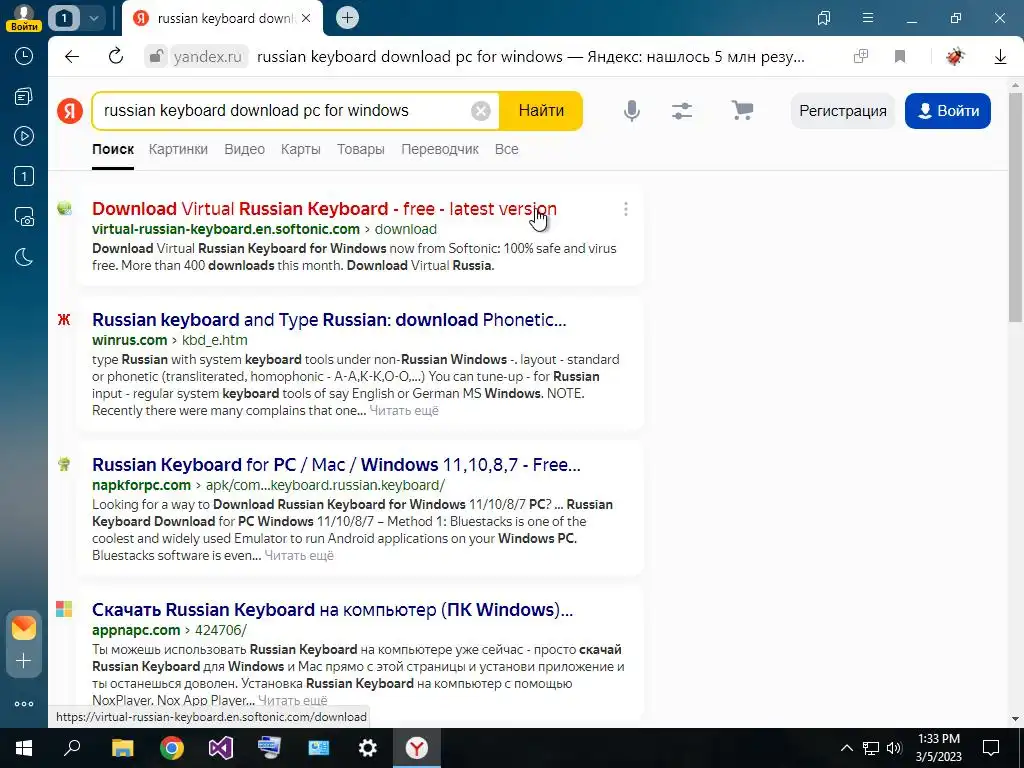Open sidebar three-dots more options

click(x=24, y=704)
